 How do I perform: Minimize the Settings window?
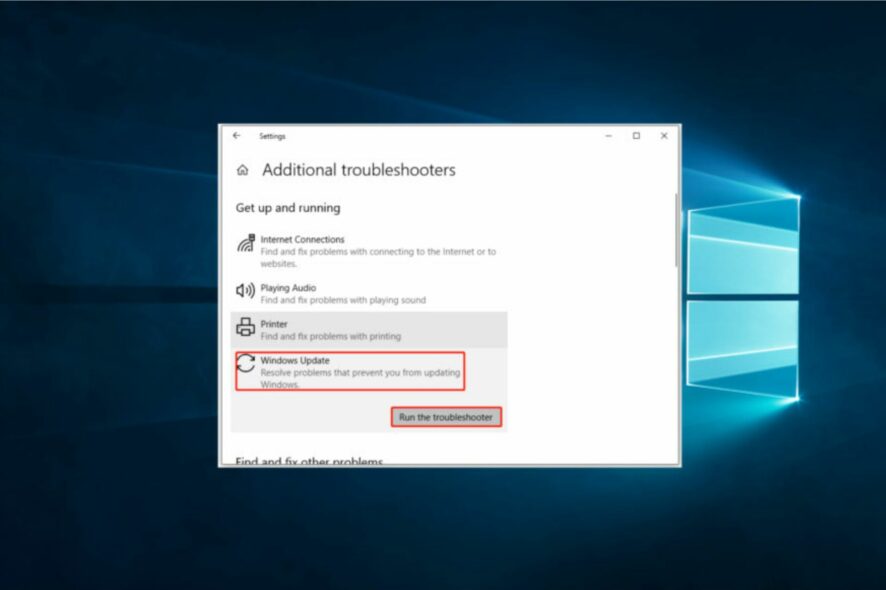pyautogui.click(x=609, y=136)
